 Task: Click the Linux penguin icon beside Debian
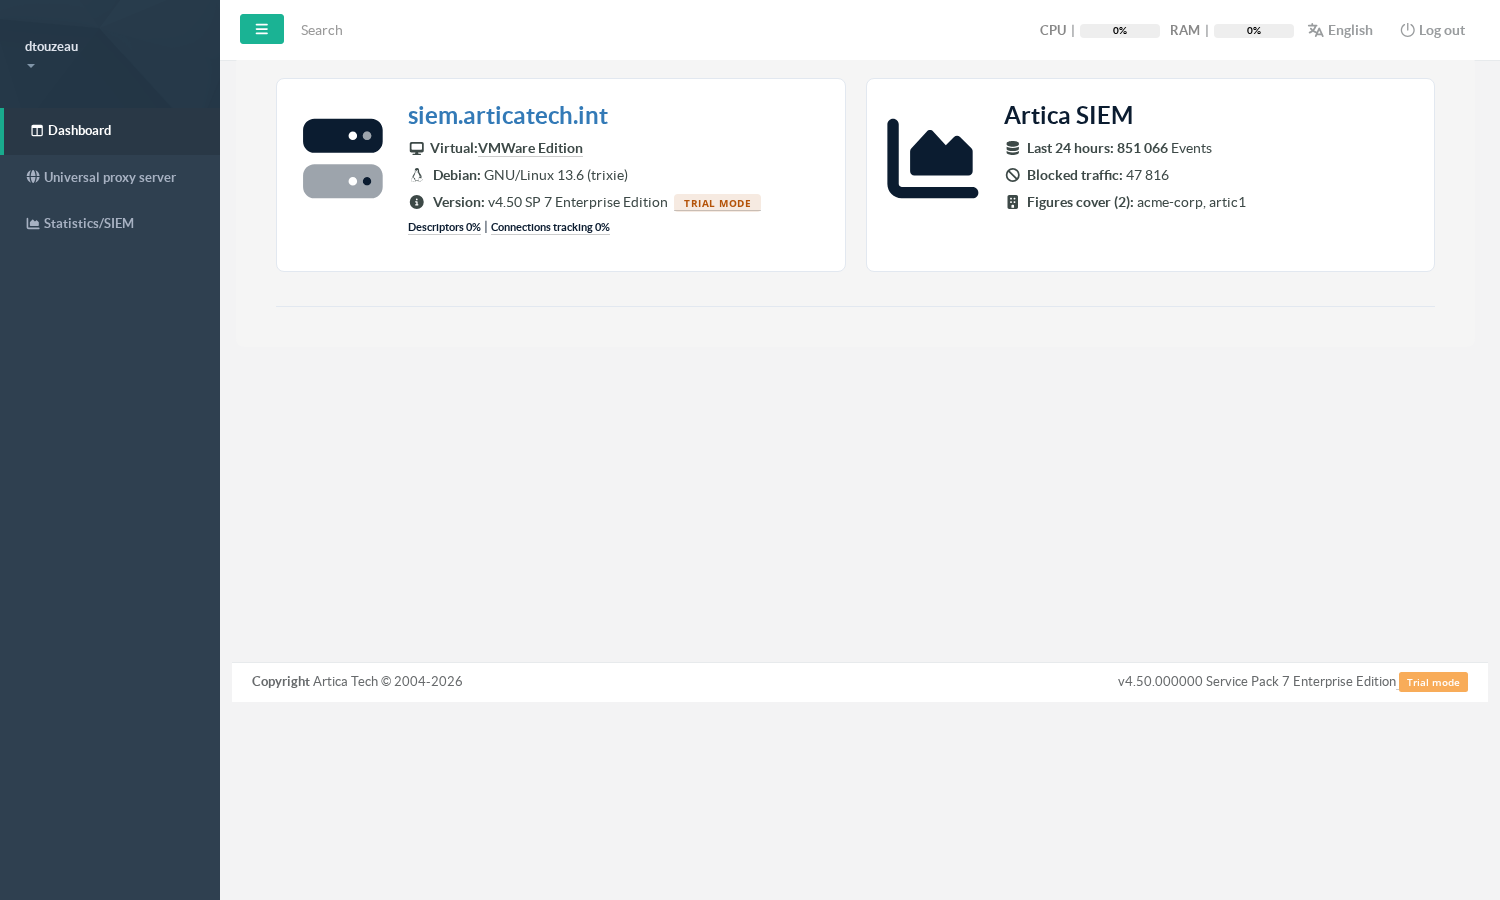[x=417, y=175]
